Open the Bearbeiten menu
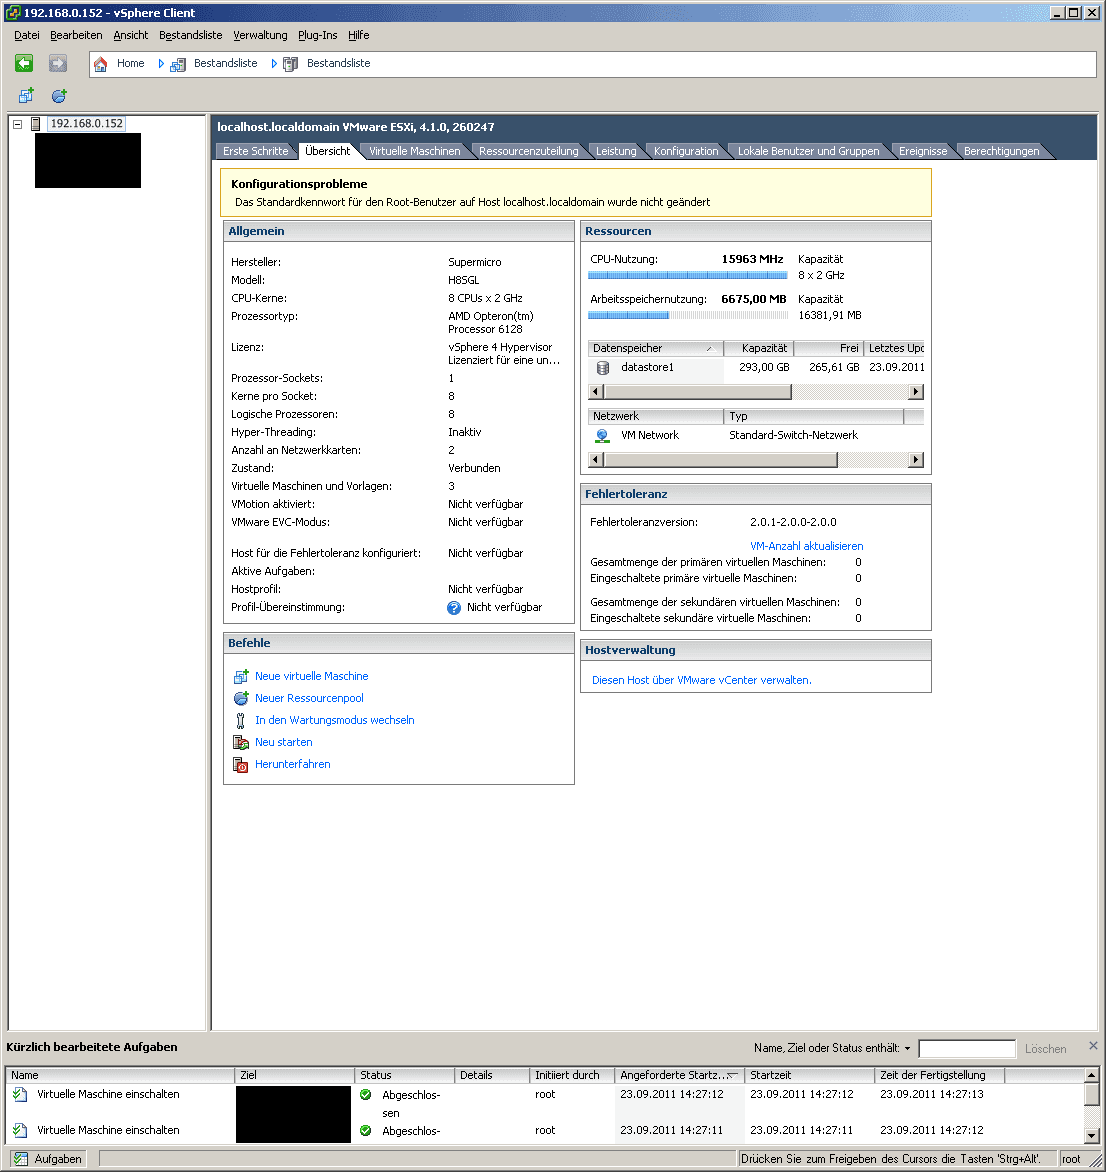 point(76,35)
